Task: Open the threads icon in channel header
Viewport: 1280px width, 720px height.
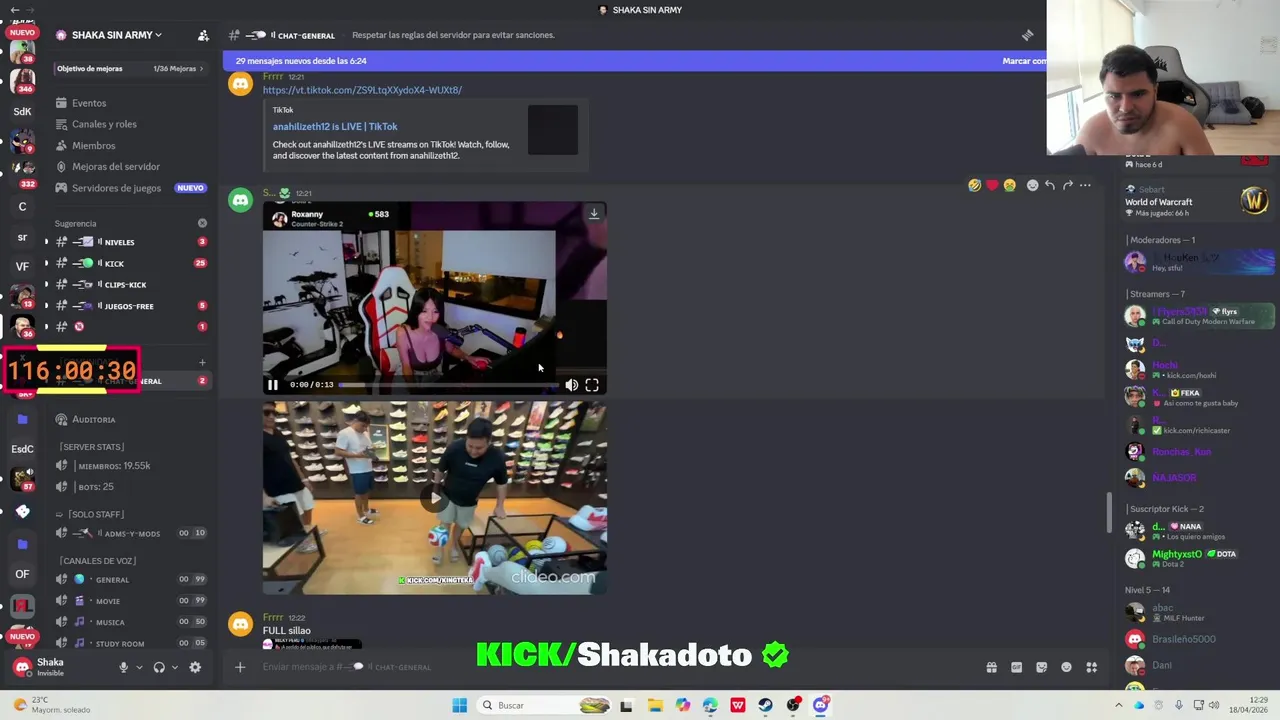Action: [x=1027, y=35]
